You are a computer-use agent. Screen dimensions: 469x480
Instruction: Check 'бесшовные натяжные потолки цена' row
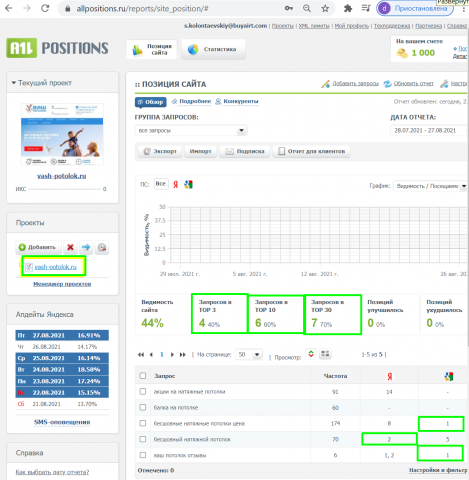click(143, 423)
